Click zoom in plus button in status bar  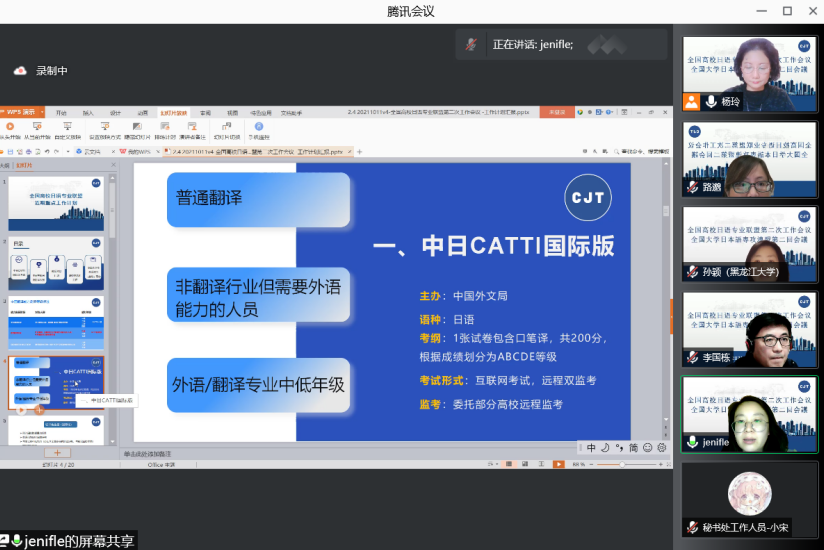(661, 464)
